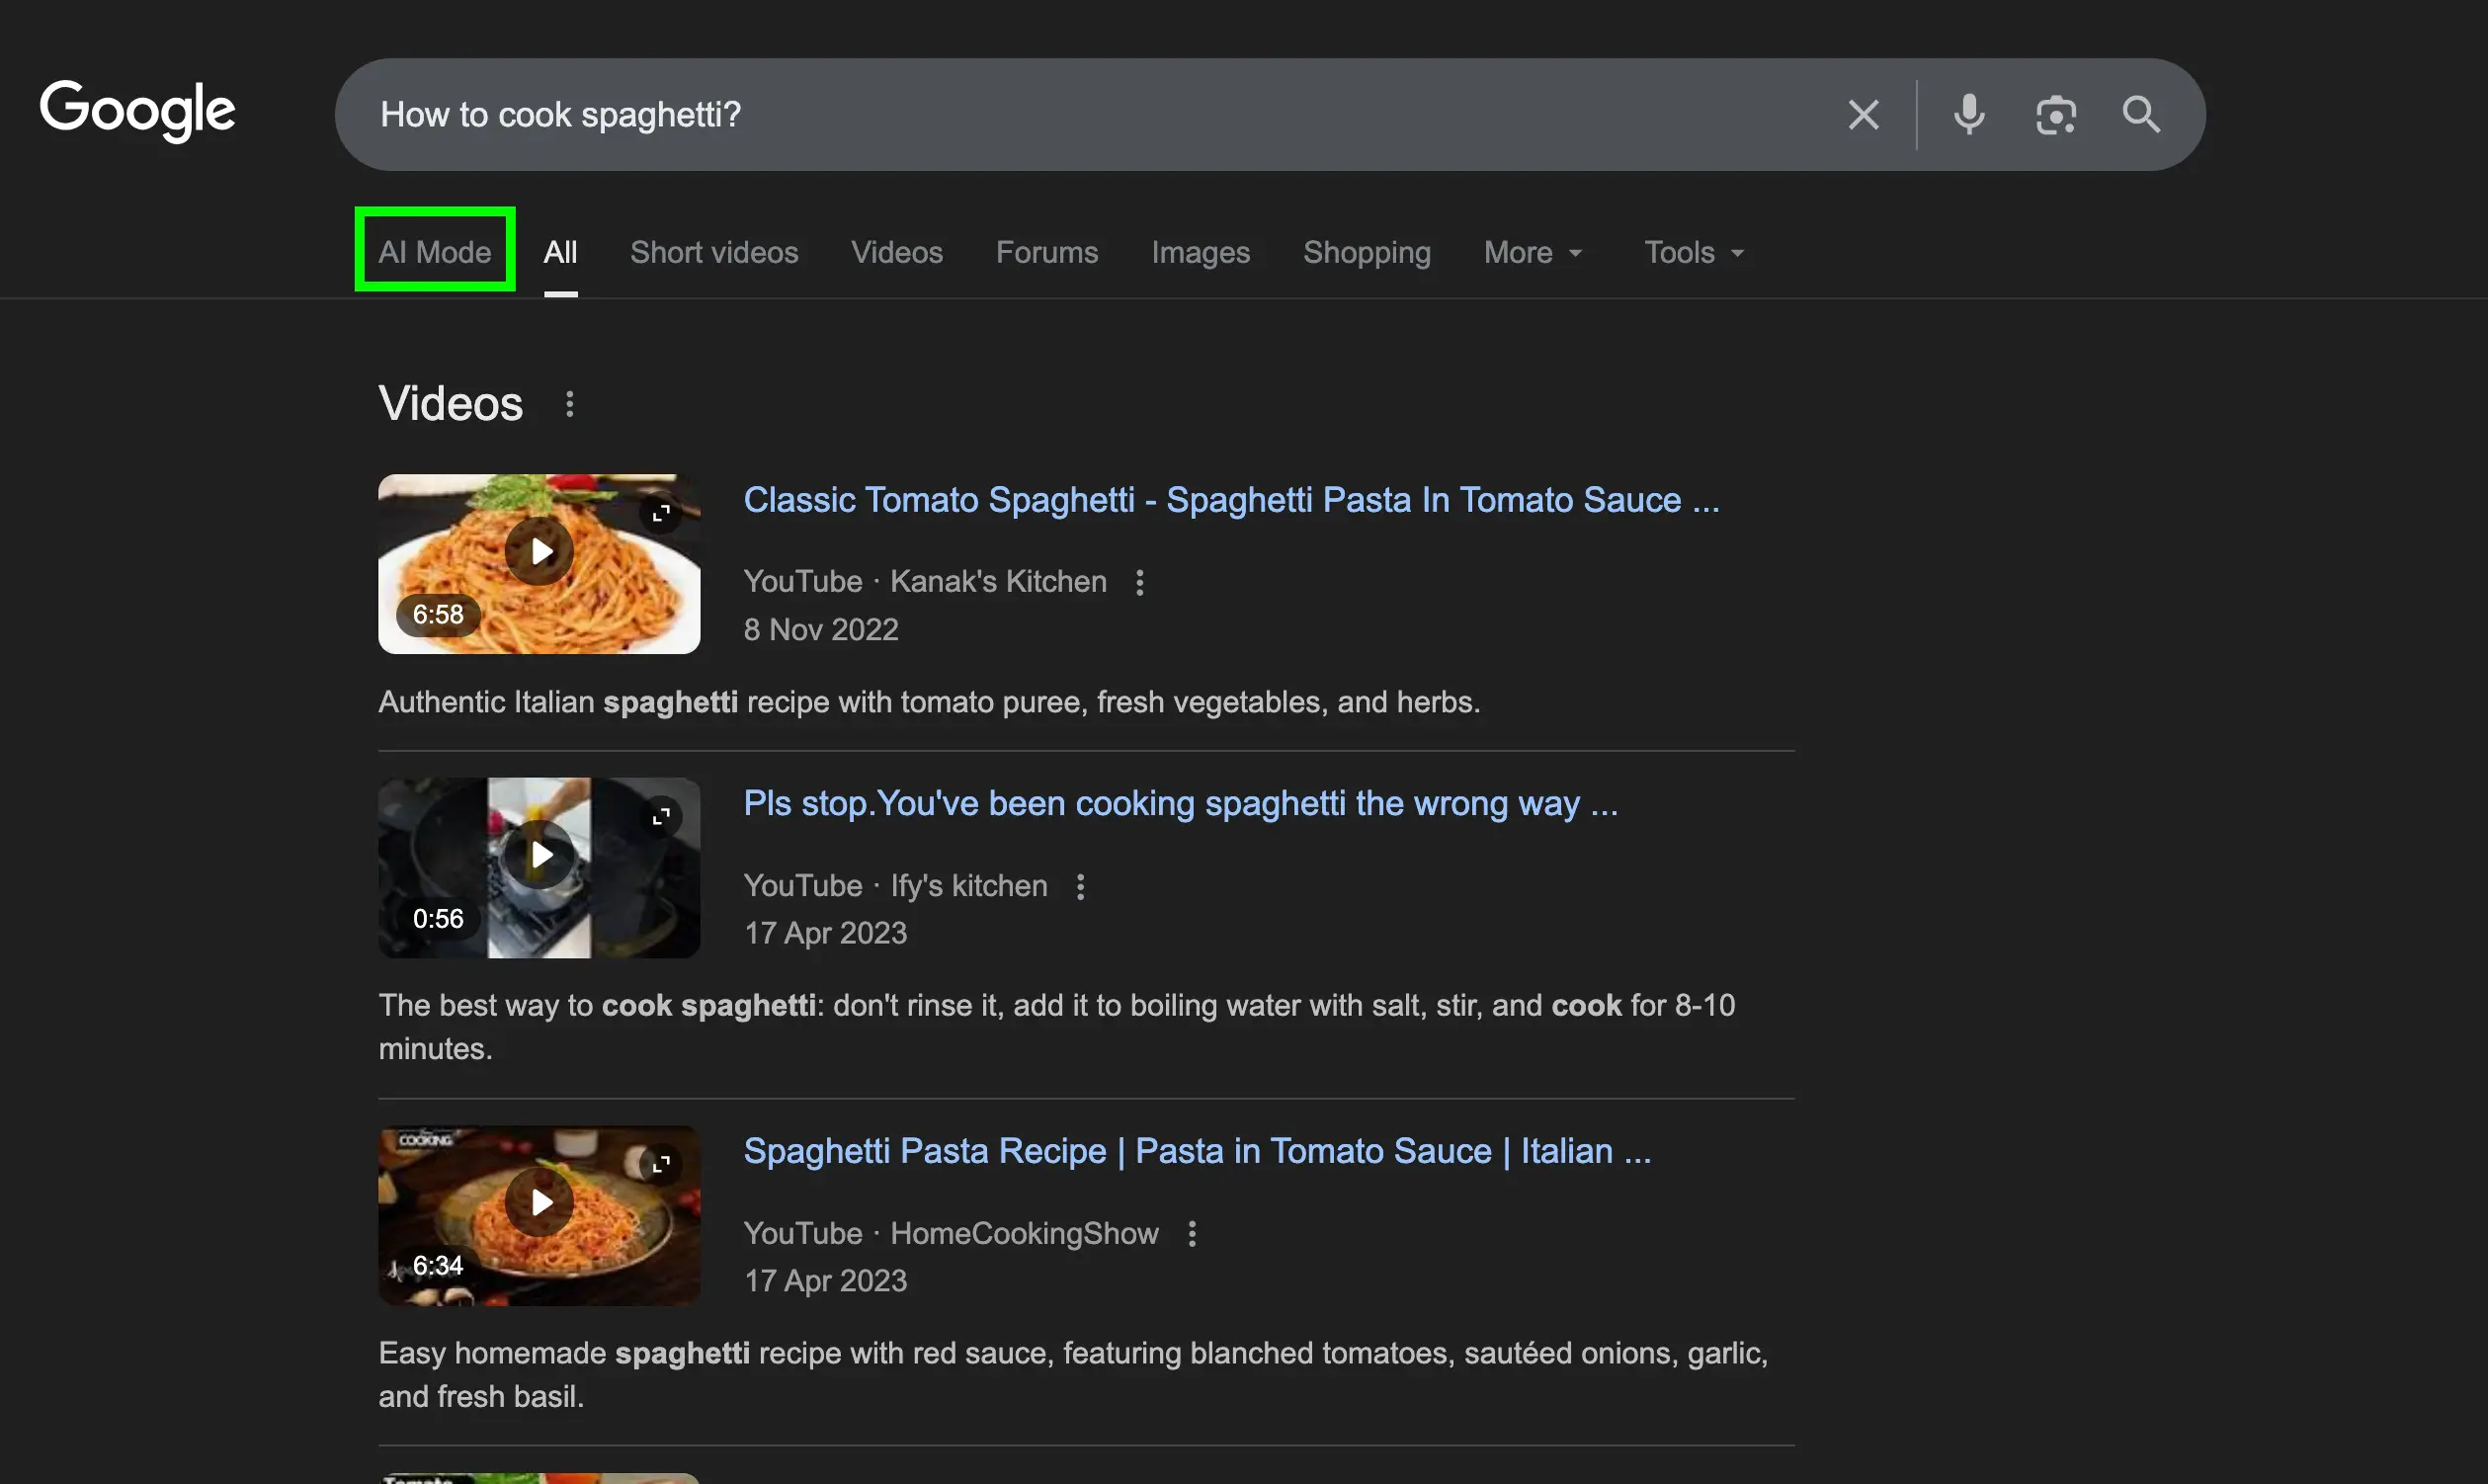Click the Google logo
Viewport: 2488px width, 1484px height.
coord(138,111)
